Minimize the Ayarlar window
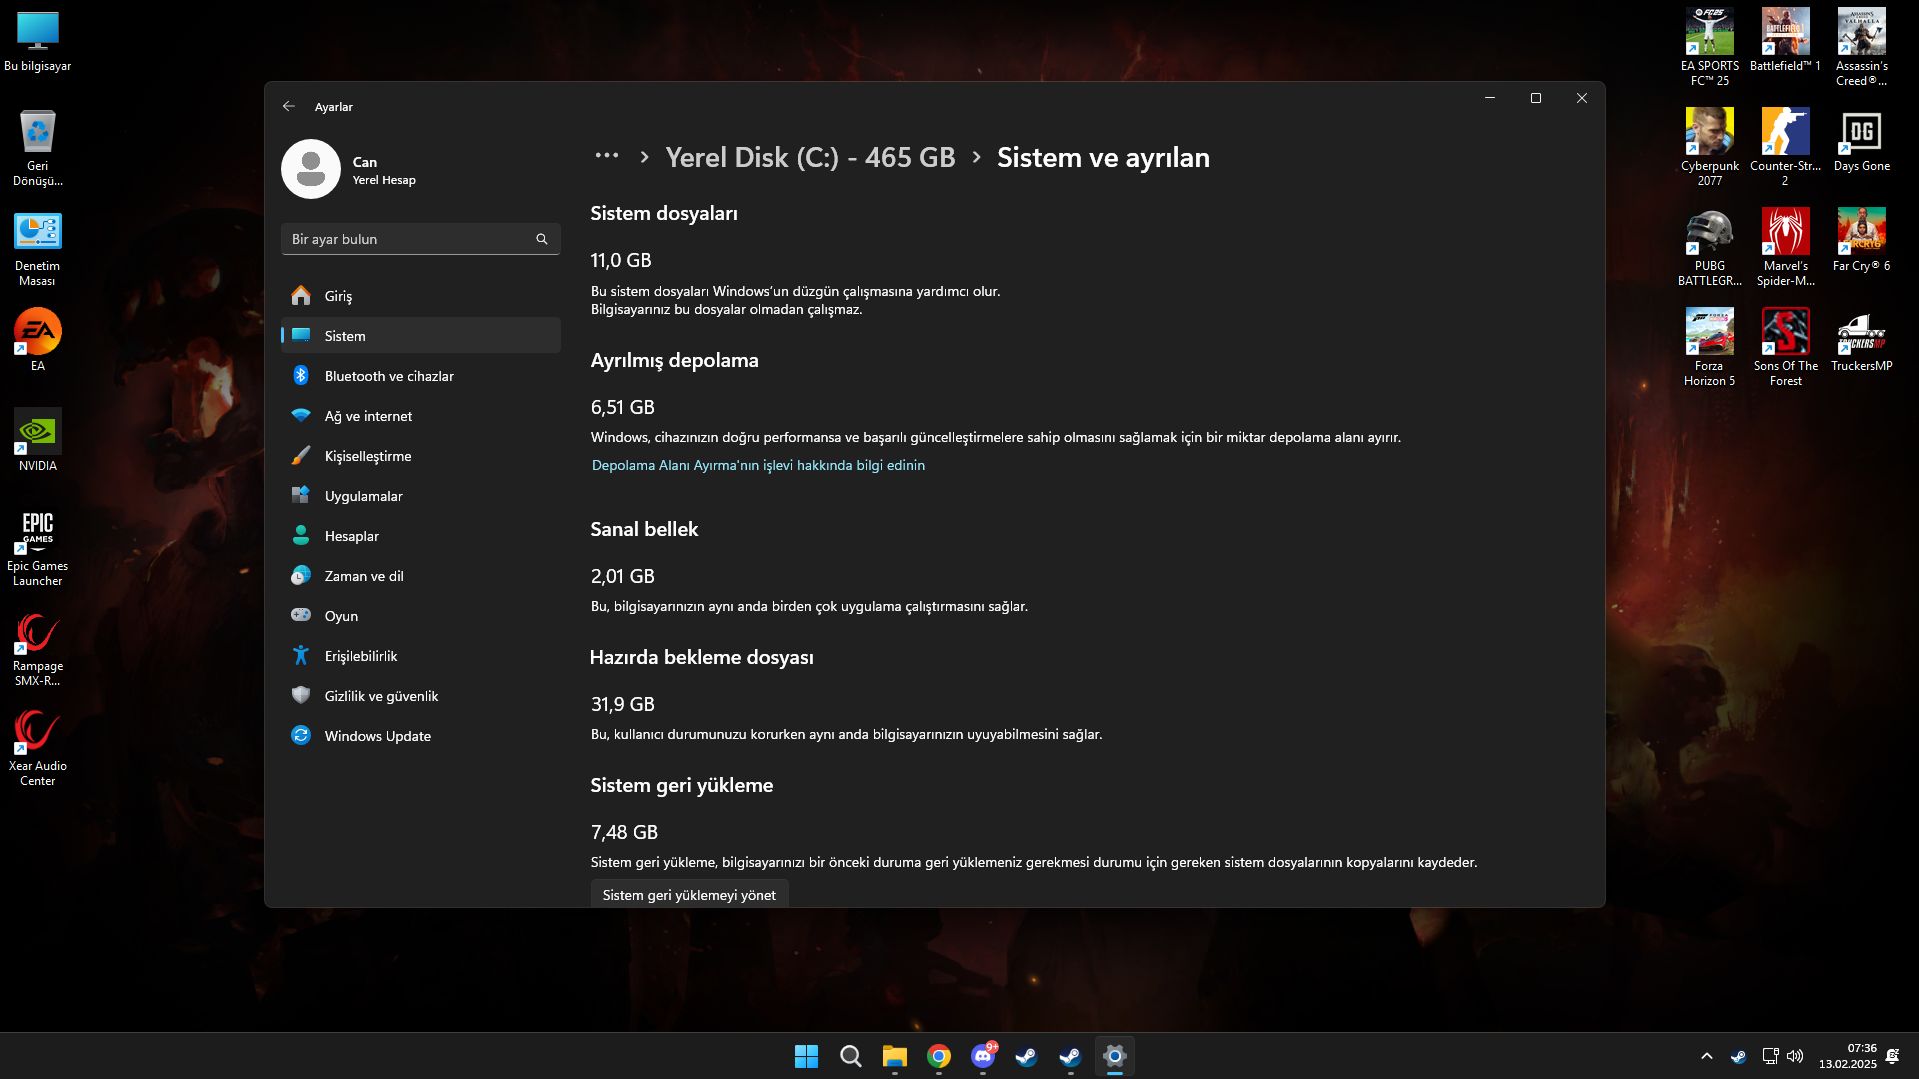The width and height of the screenshot is (1919, 1079). coord(1490,98)
